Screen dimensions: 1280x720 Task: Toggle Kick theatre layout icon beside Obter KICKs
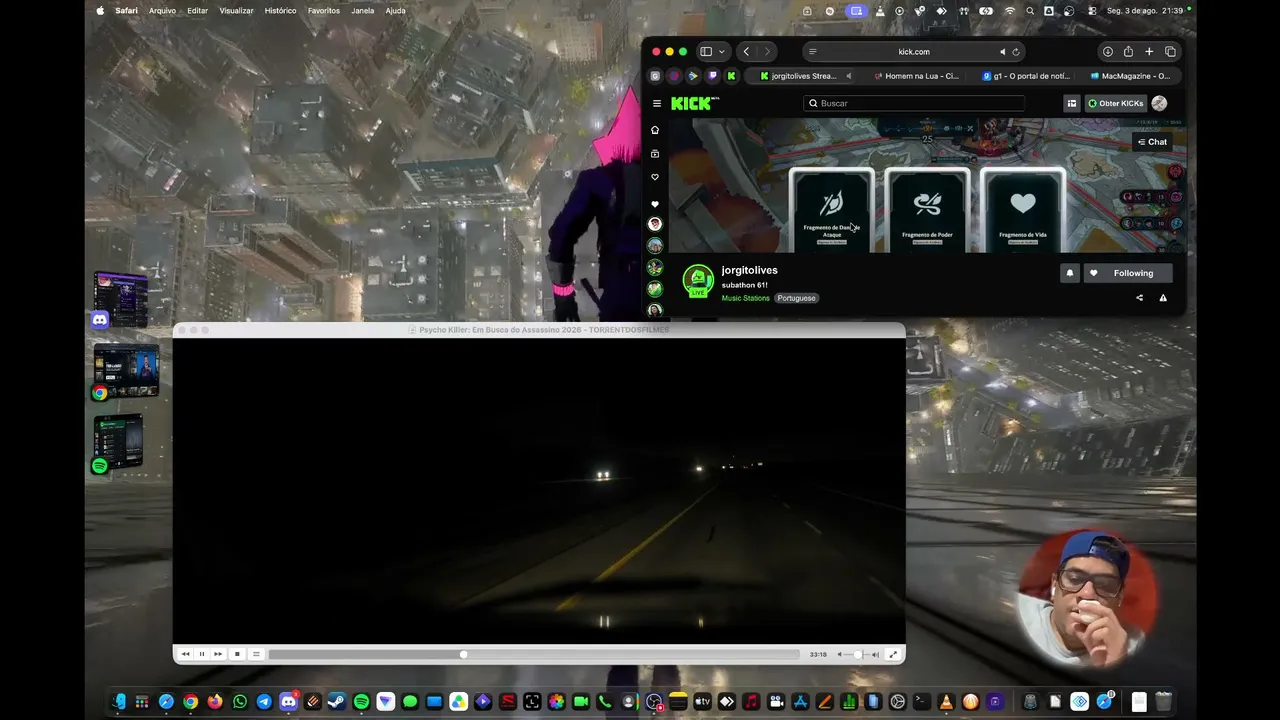1071,103
